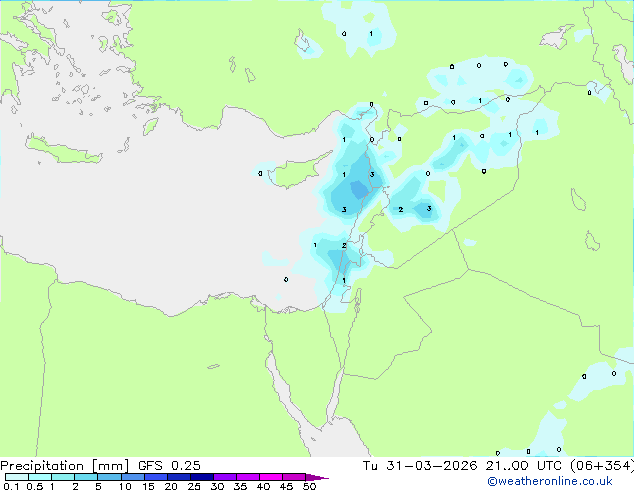Select the 0.5–1 mm legend color box
This screenshot has width=634, height=490.
tap(40, 477)
